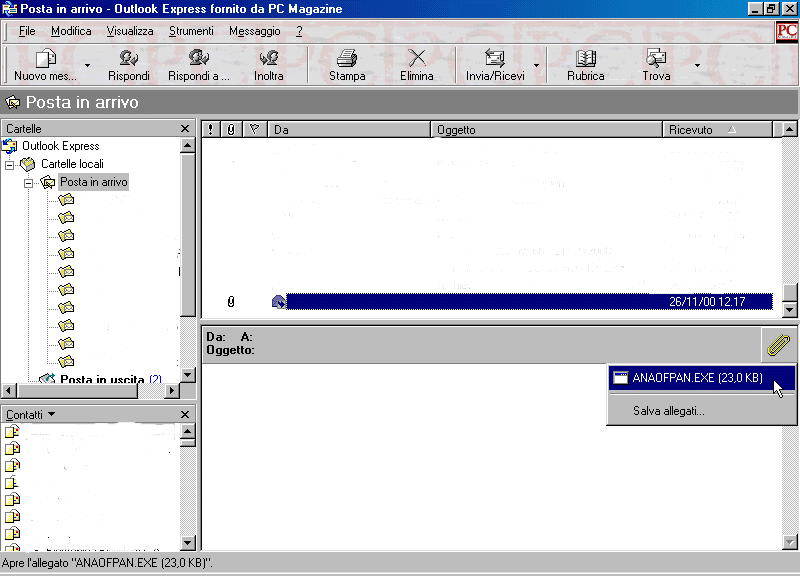Delete the message with Elimina
The height and width of the screenshot is (576, 800).
(416, 64)
